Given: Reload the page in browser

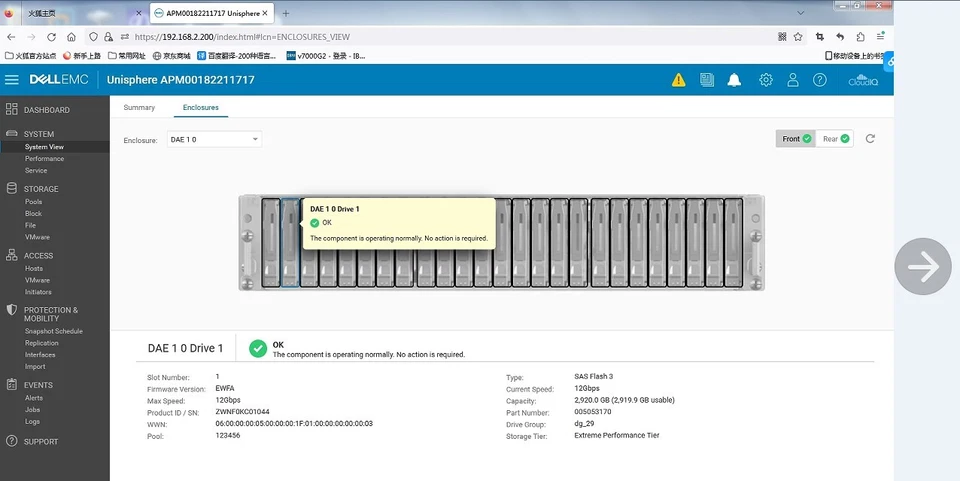Looking at the screenshot, I should pyautogui.click(x=51, y=37).
